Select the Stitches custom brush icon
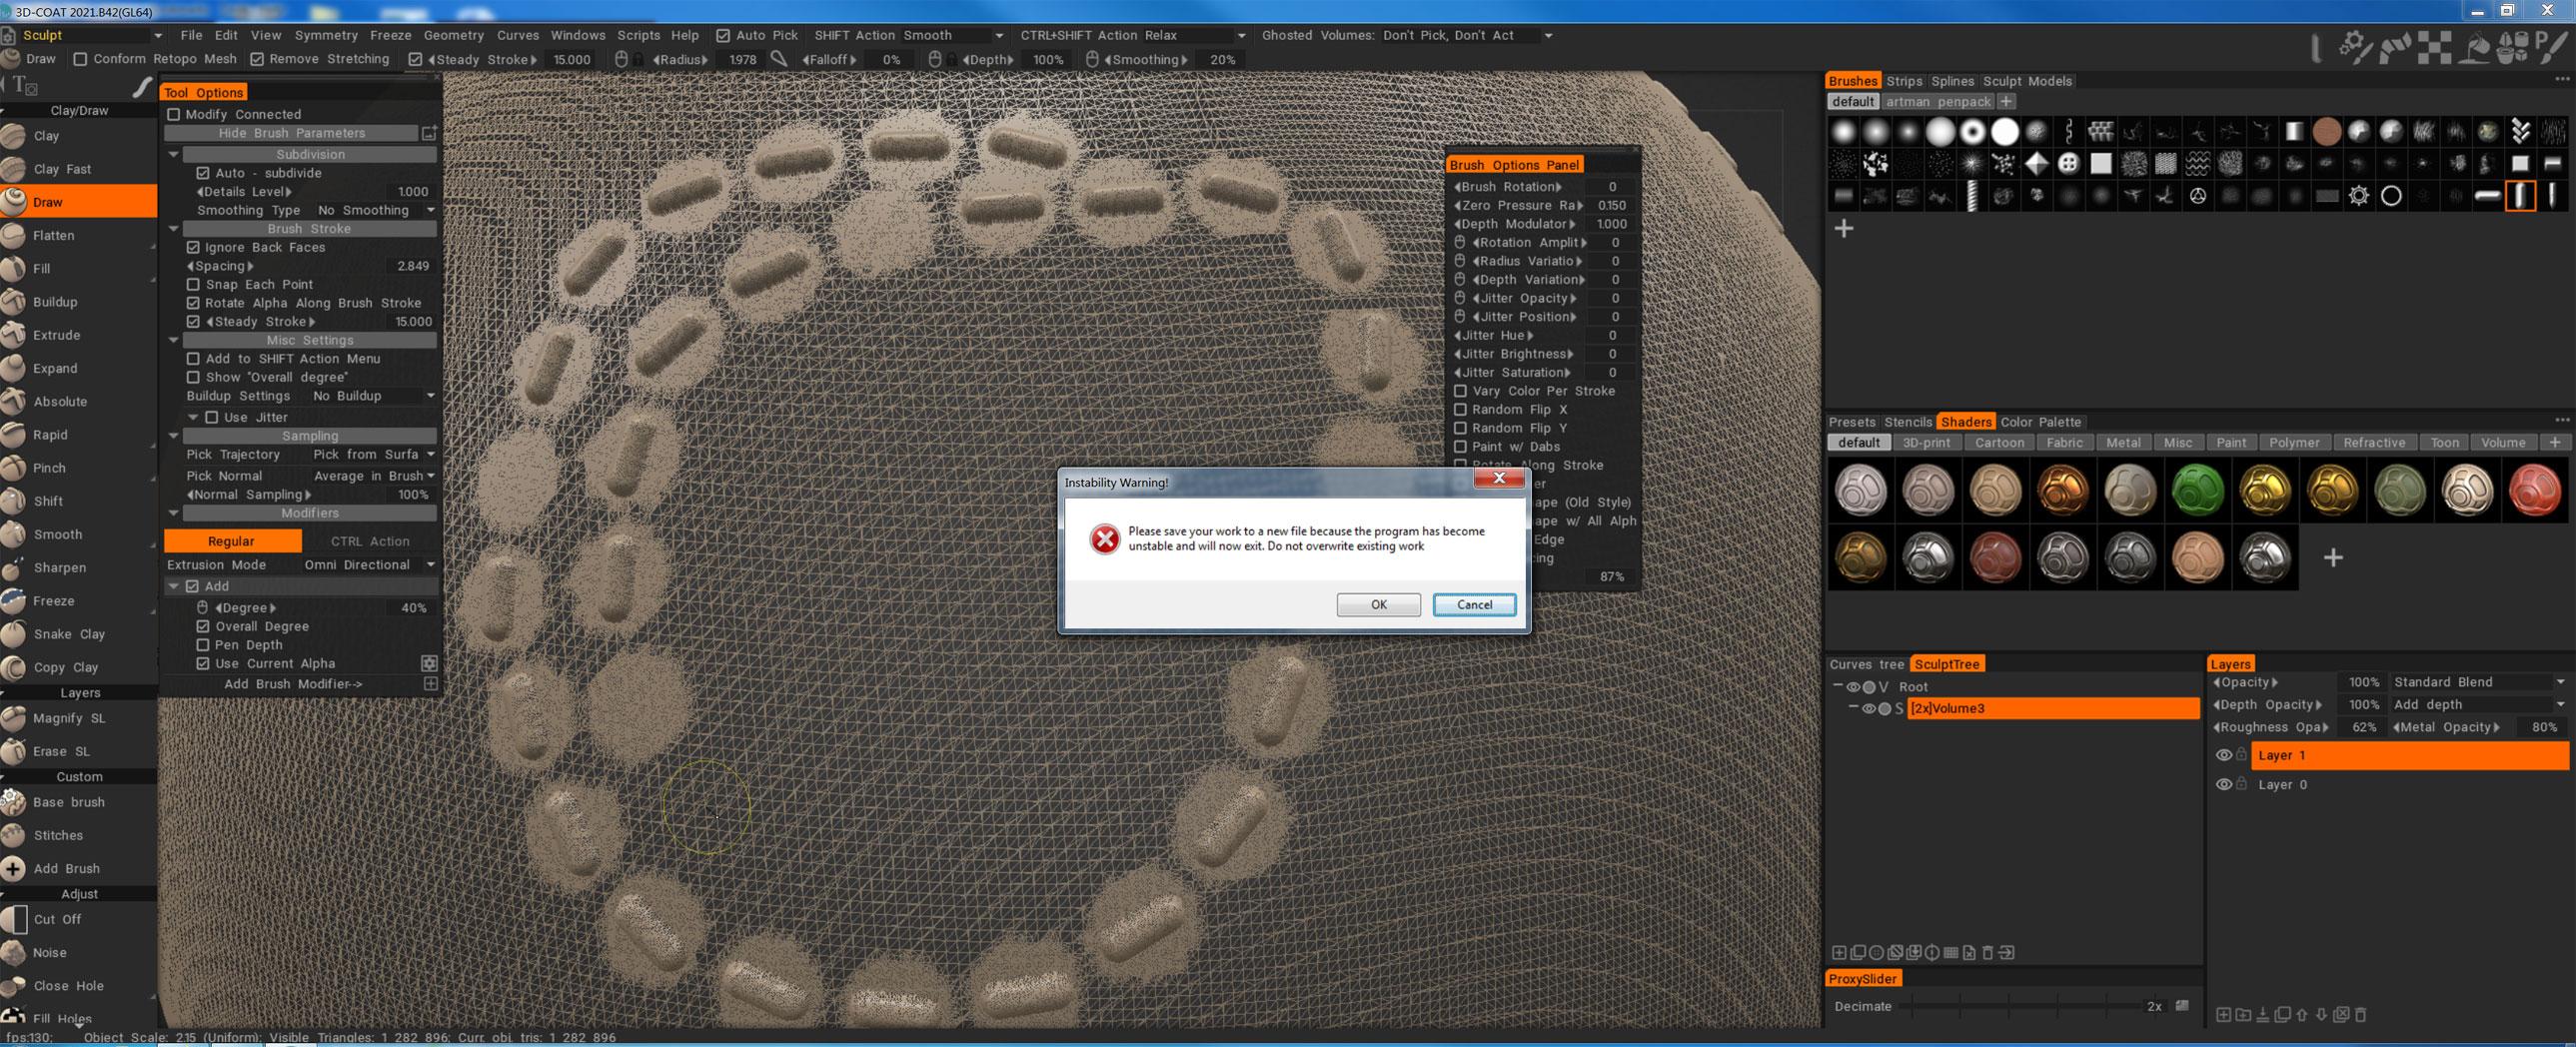Screen dimensions: 2576x1047 (14, 836)
